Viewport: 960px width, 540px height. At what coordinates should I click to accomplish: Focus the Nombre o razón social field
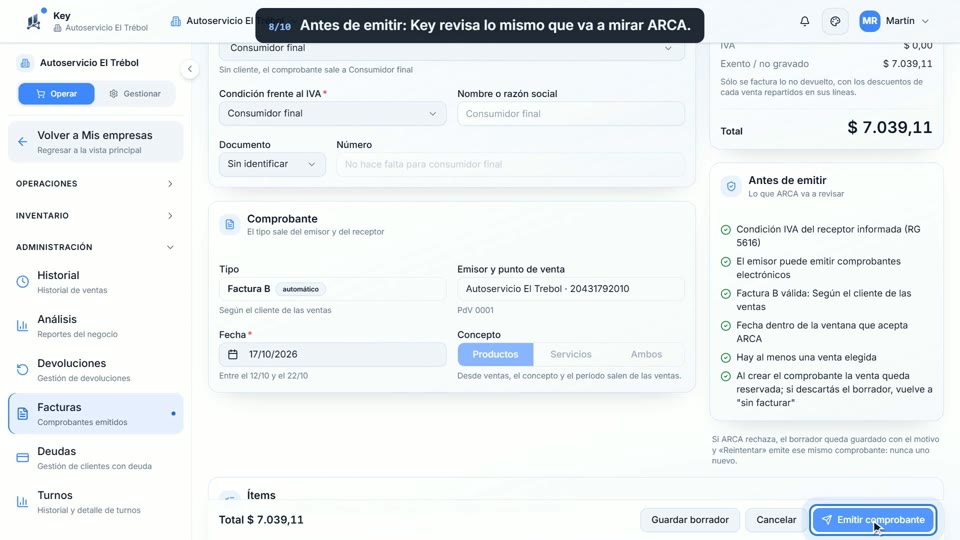(571, 113)
